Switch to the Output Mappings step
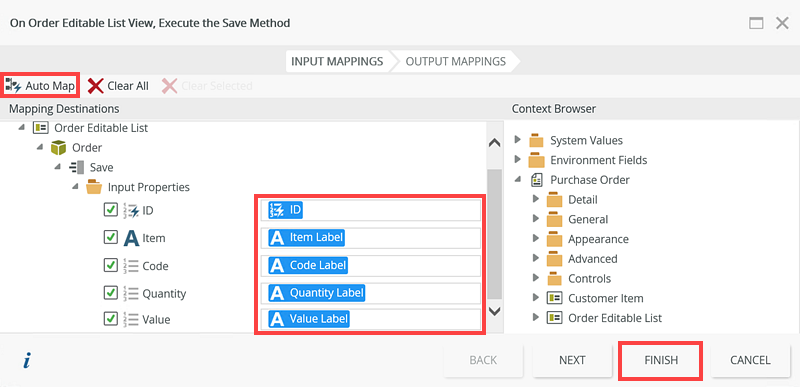The height and width of the screenshot is (388, 800). pyautogui.click(x=456, y=62)
